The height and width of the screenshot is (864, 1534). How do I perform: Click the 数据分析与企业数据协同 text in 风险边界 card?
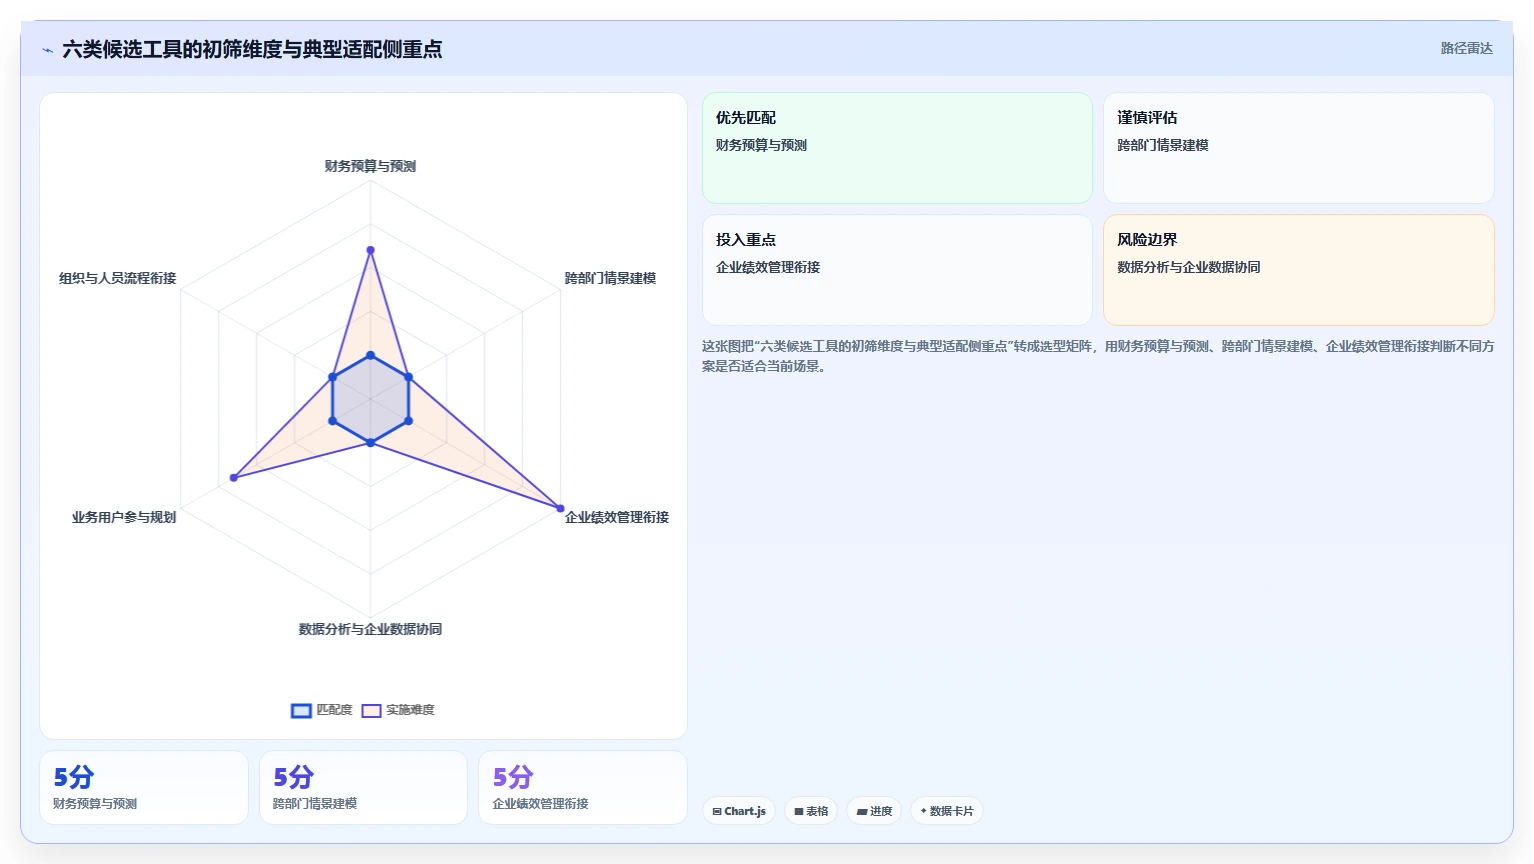(x=1188, y=267)
